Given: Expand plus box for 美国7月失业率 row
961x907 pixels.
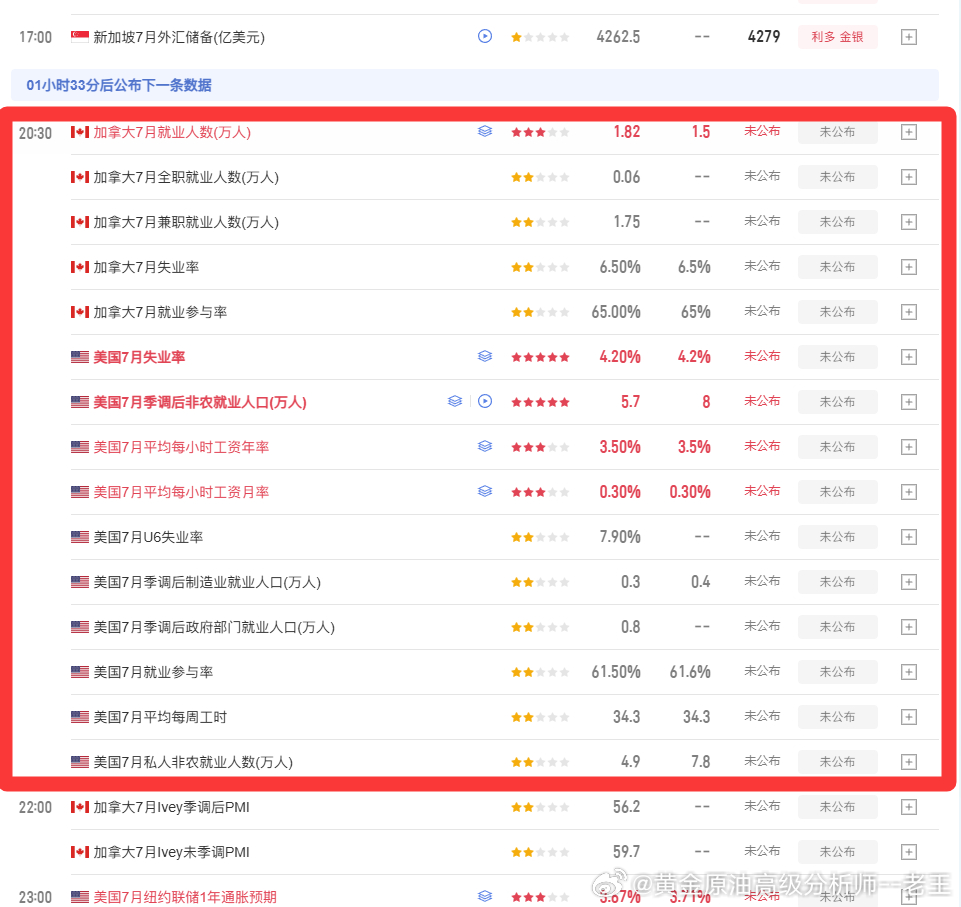Looking at the screenshot, I should [x=909, y=357].
